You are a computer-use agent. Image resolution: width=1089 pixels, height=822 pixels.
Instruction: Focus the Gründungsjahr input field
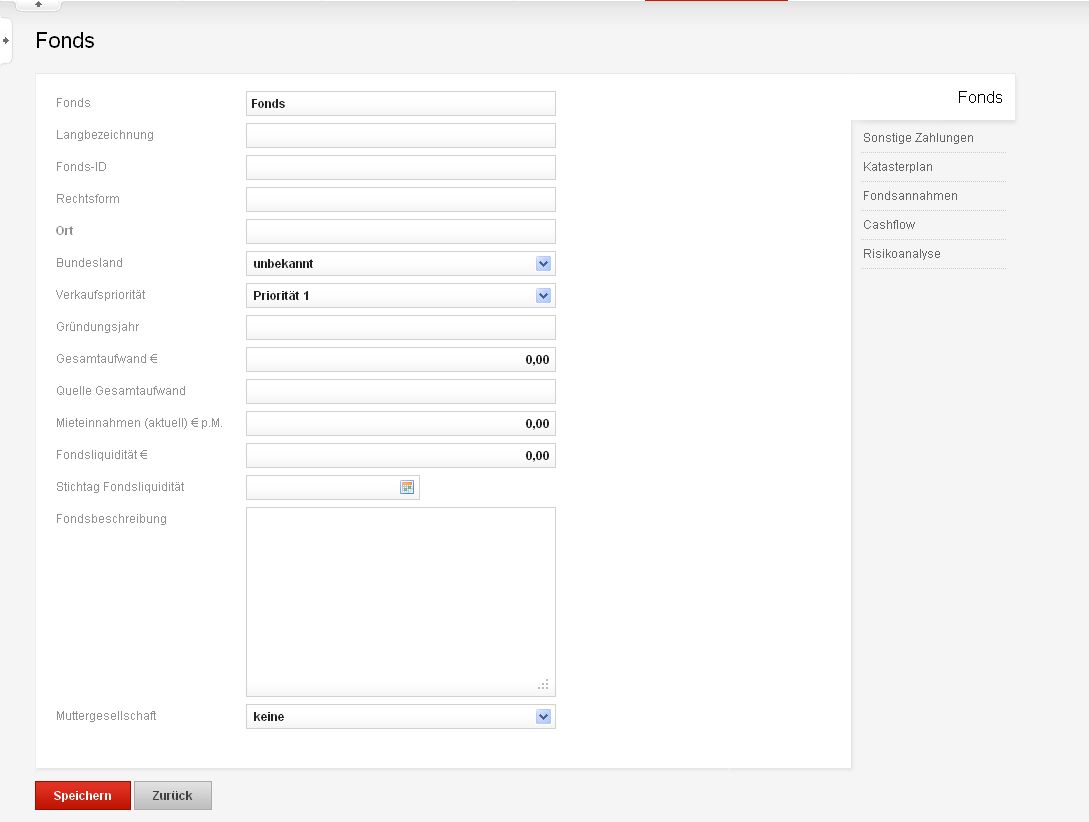tap(401, 327)
